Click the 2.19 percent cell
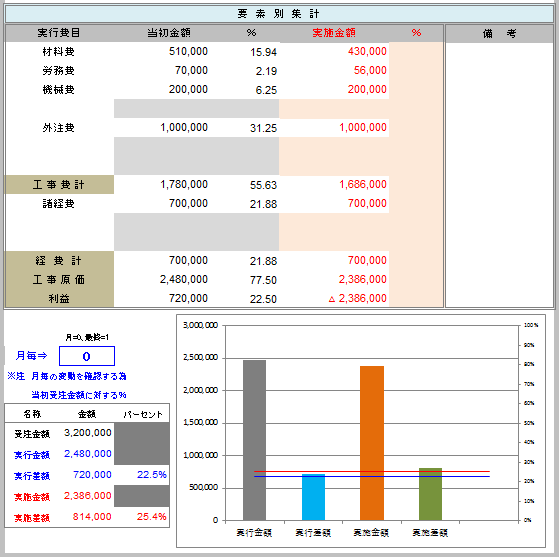Viewport: 559px width, 557px height. tap(266, 71)
